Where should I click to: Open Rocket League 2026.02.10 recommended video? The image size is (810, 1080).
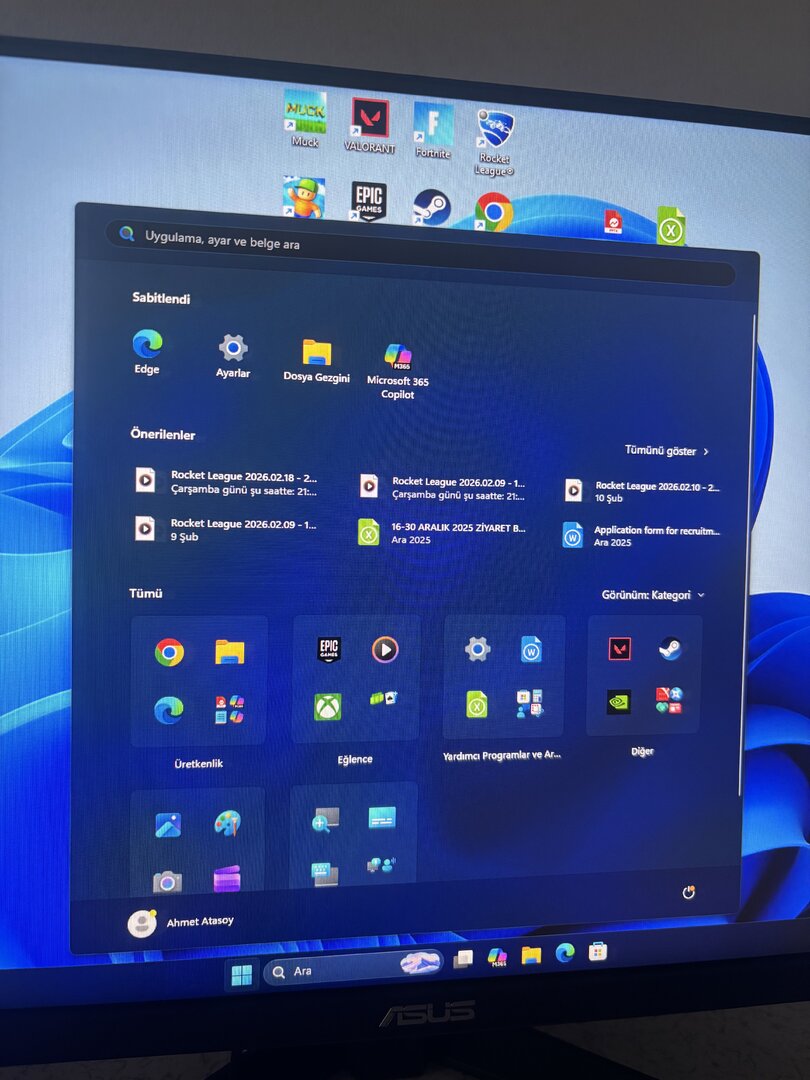[643, 490]
